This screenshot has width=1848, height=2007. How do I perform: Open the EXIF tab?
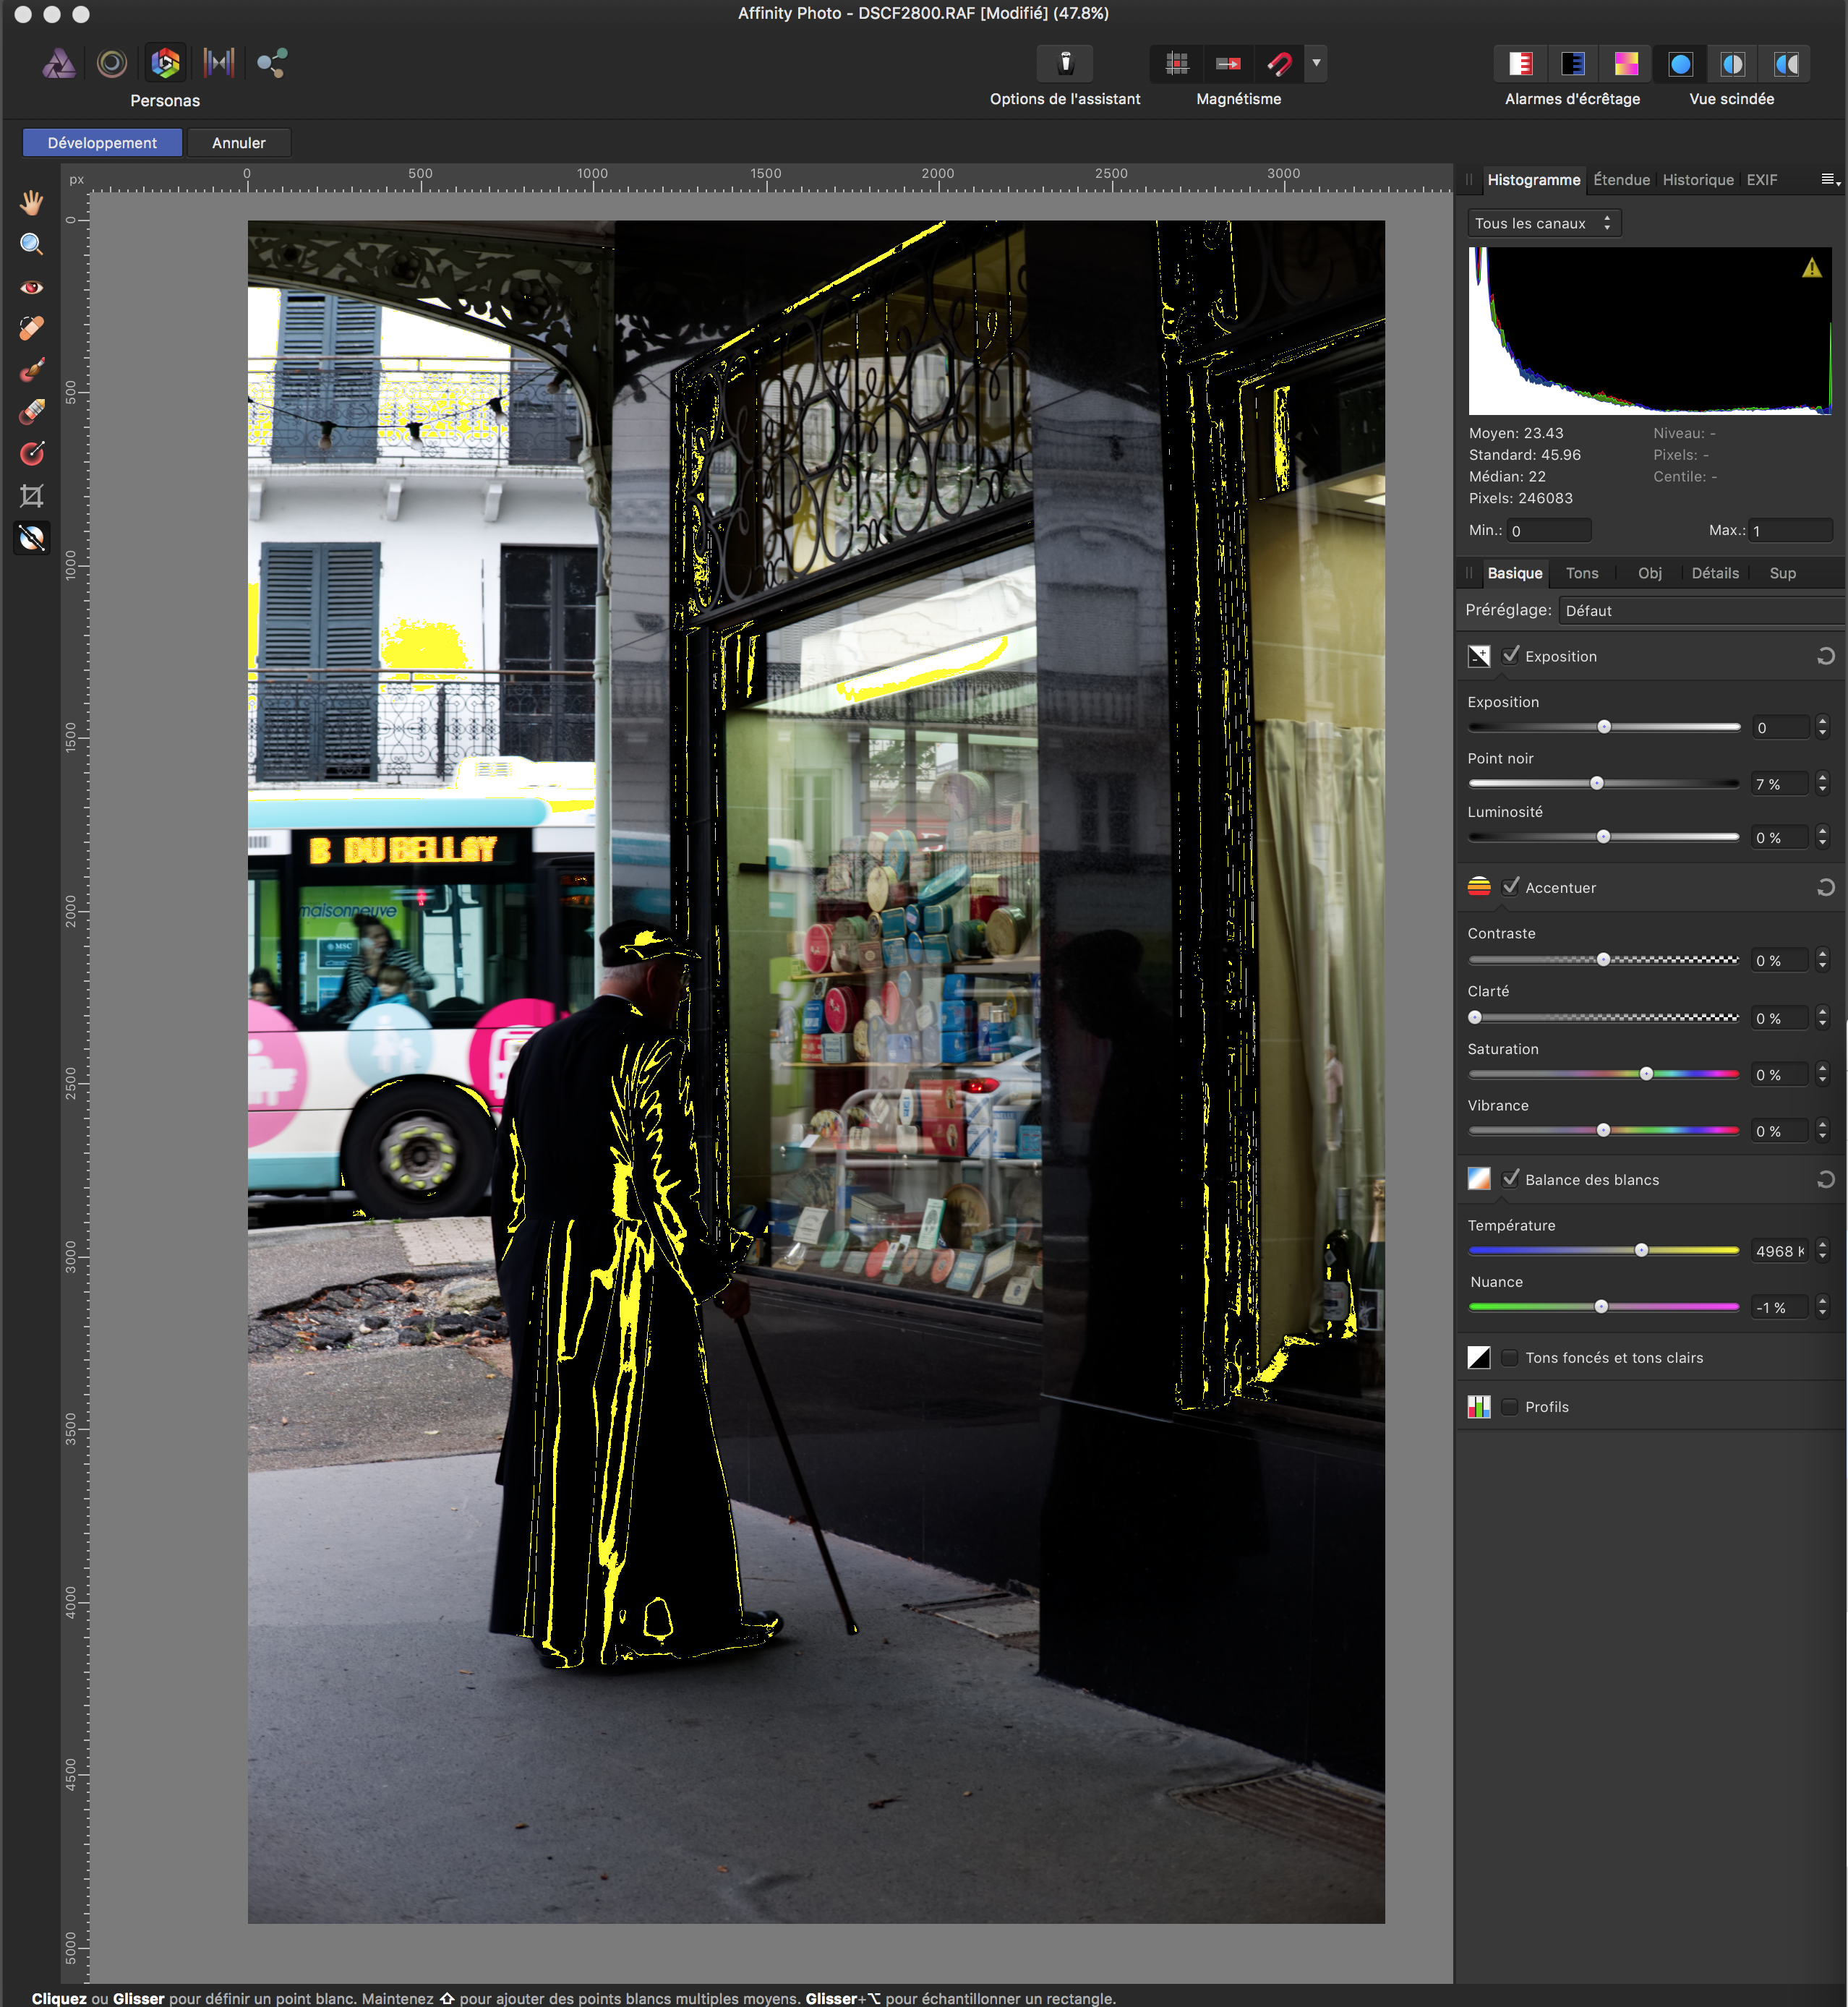pos(1761,180)
